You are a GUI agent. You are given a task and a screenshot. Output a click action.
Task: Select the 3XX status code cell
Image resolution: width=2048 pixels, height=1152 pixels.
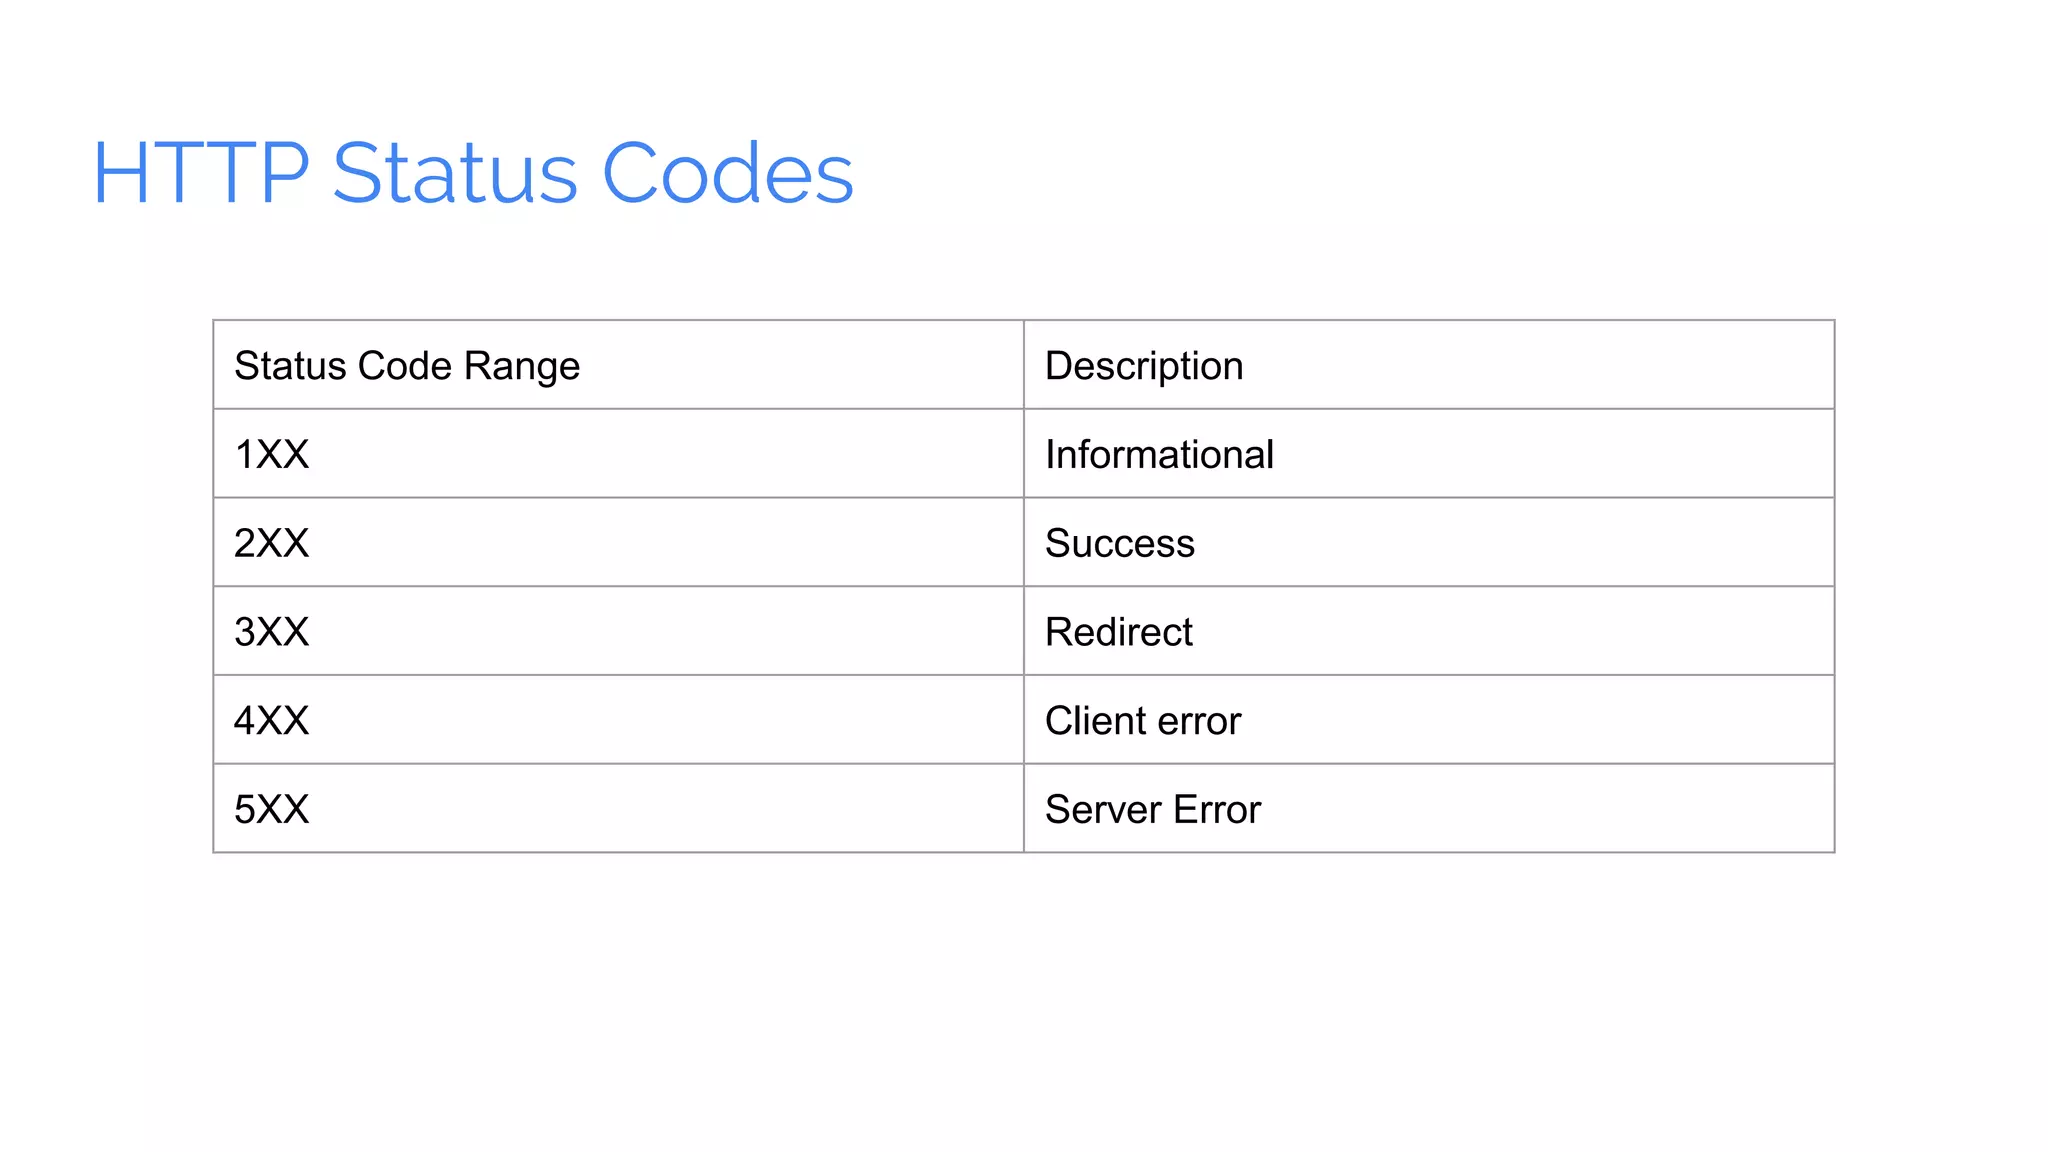618,631
